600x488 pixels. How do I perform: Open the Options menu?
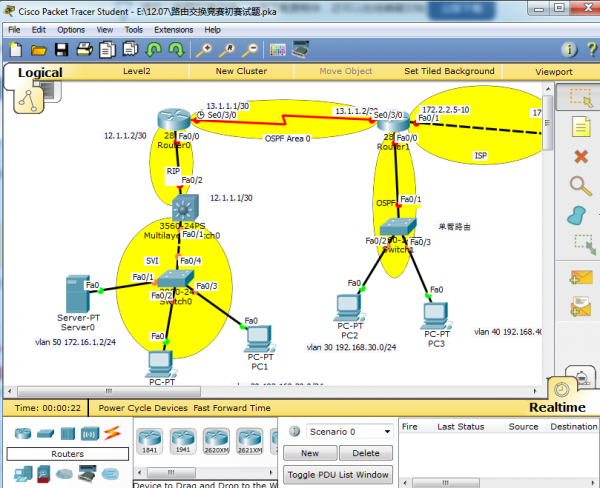click(71, 30)
